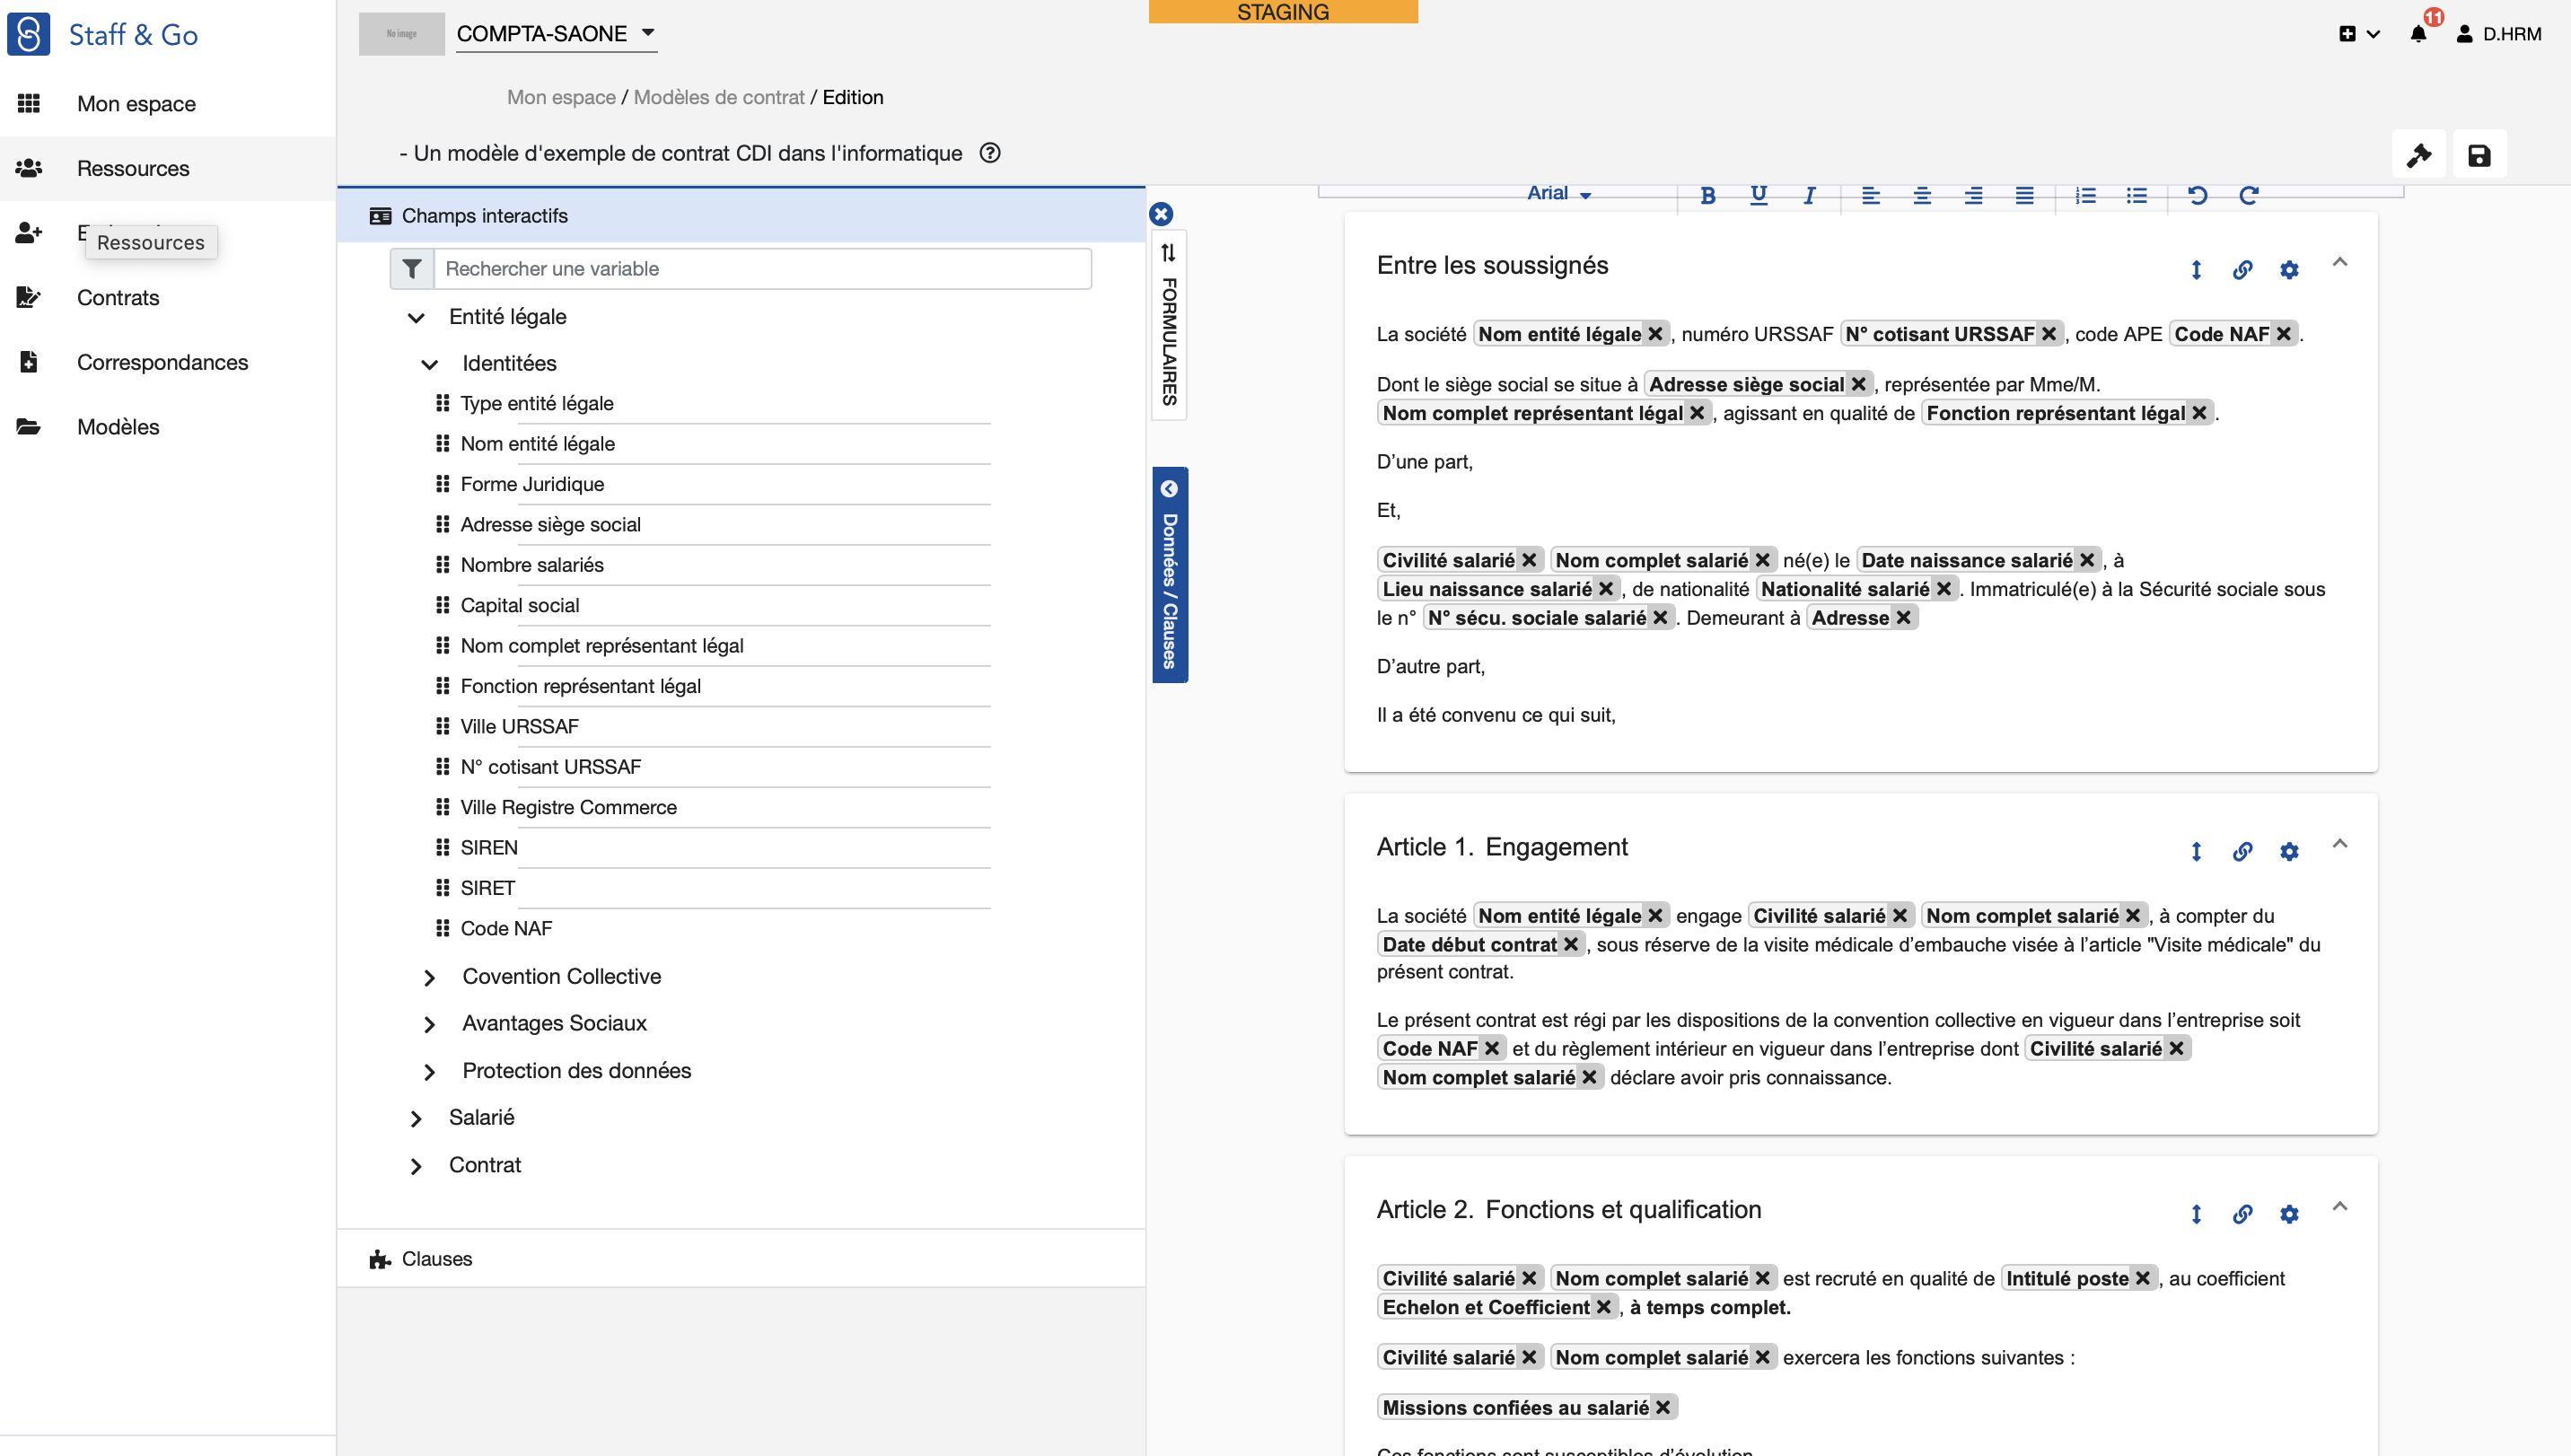This screenshot has height=1456, width=2571.
Task: Toggle bold formatting
Action: (1708, 195)
